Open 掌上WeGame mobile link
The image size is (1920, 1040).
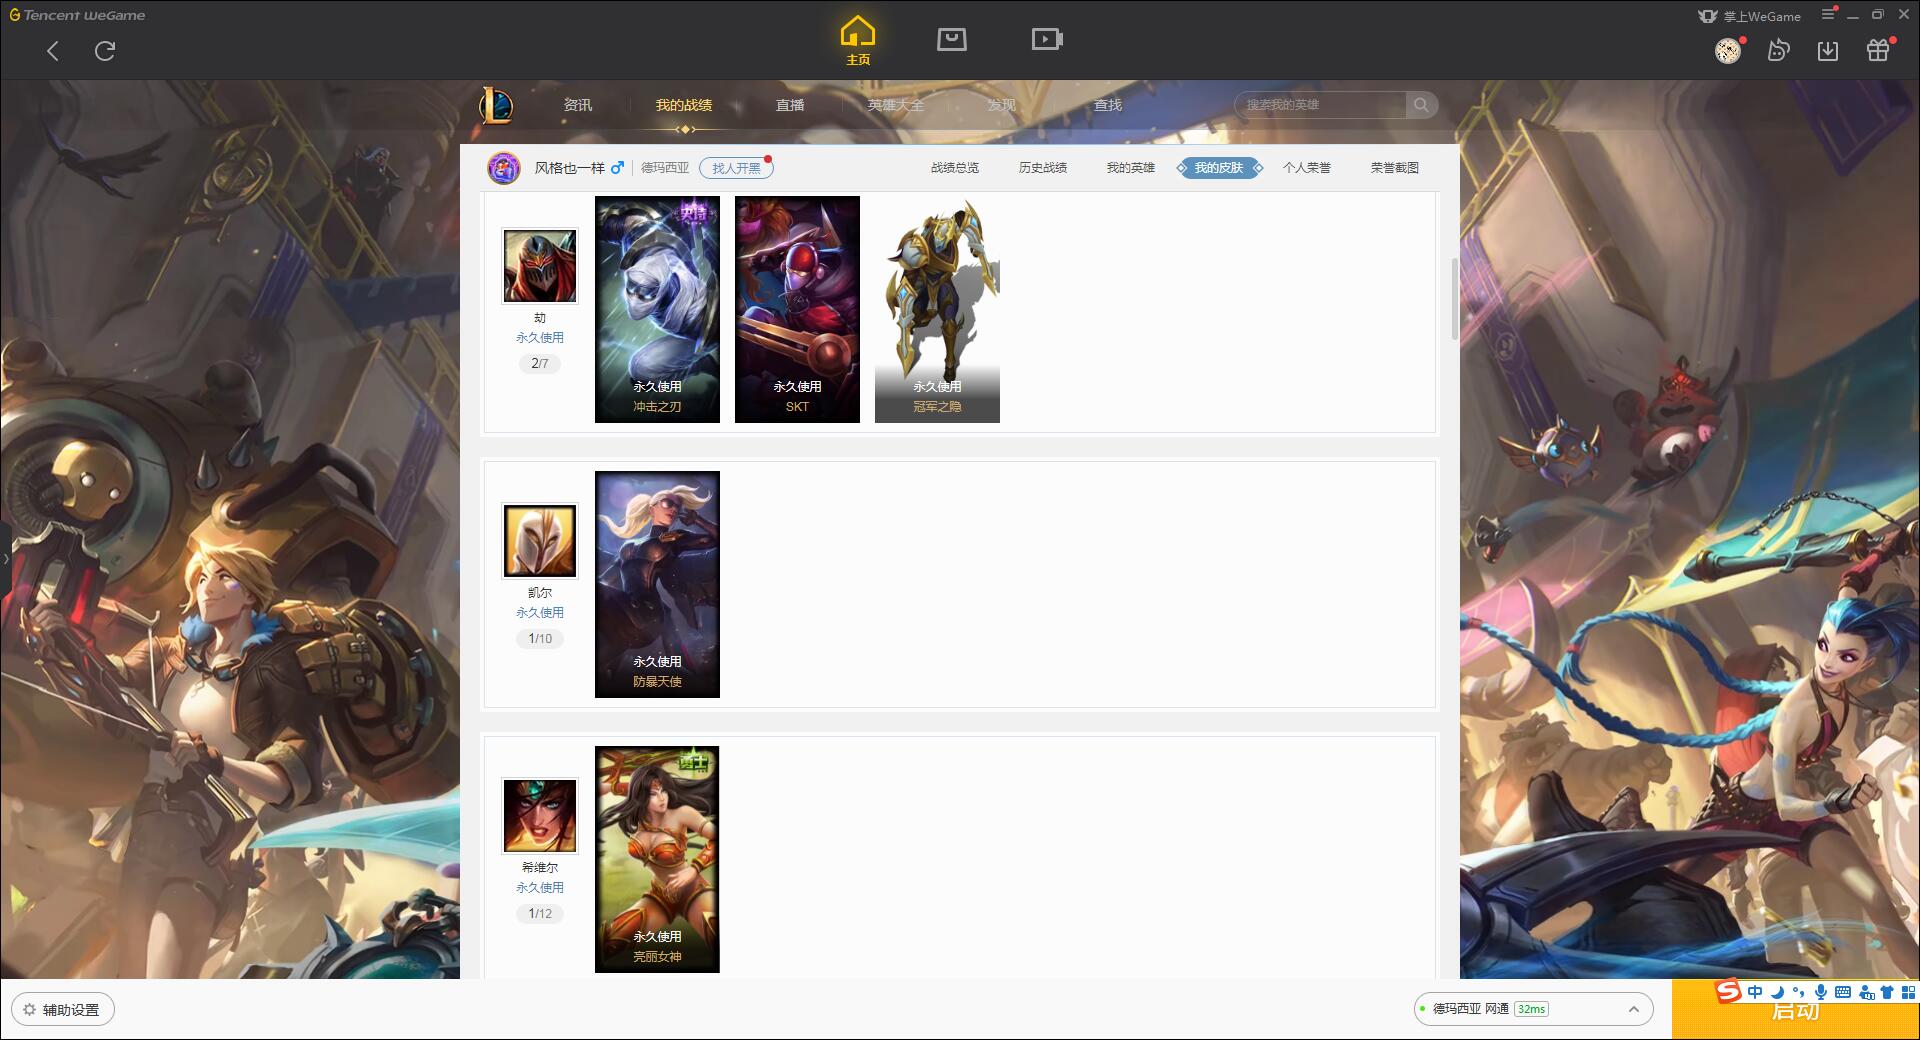click(1750, 16)
